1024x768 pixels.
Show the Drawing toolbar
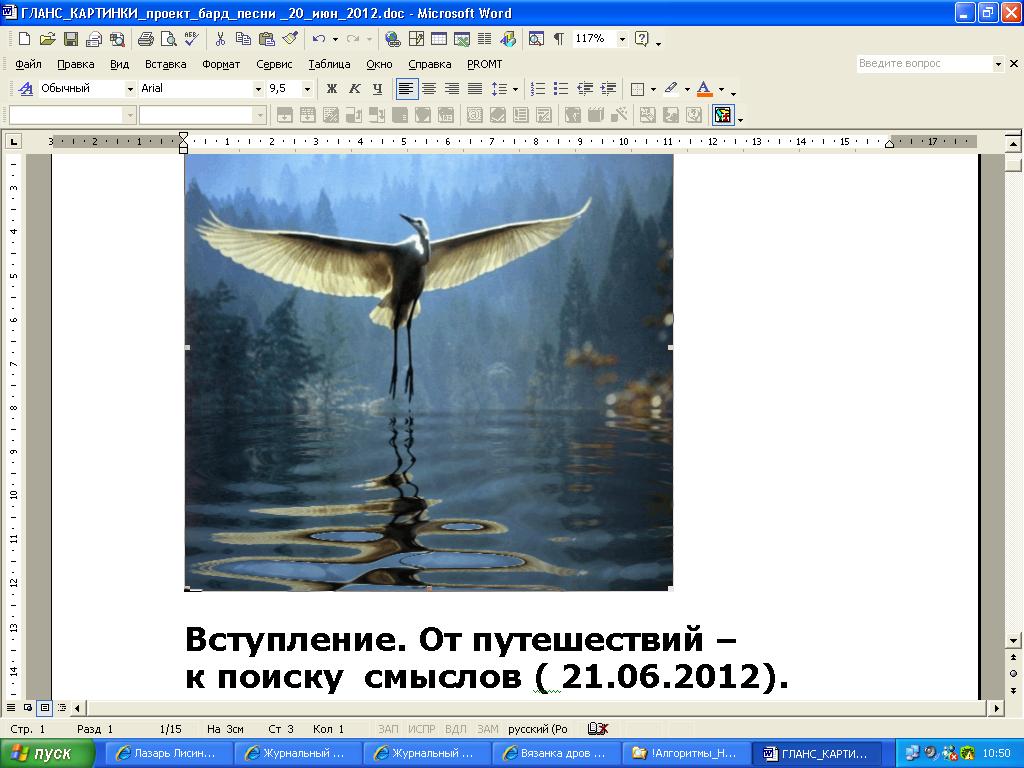click(507, 39)
